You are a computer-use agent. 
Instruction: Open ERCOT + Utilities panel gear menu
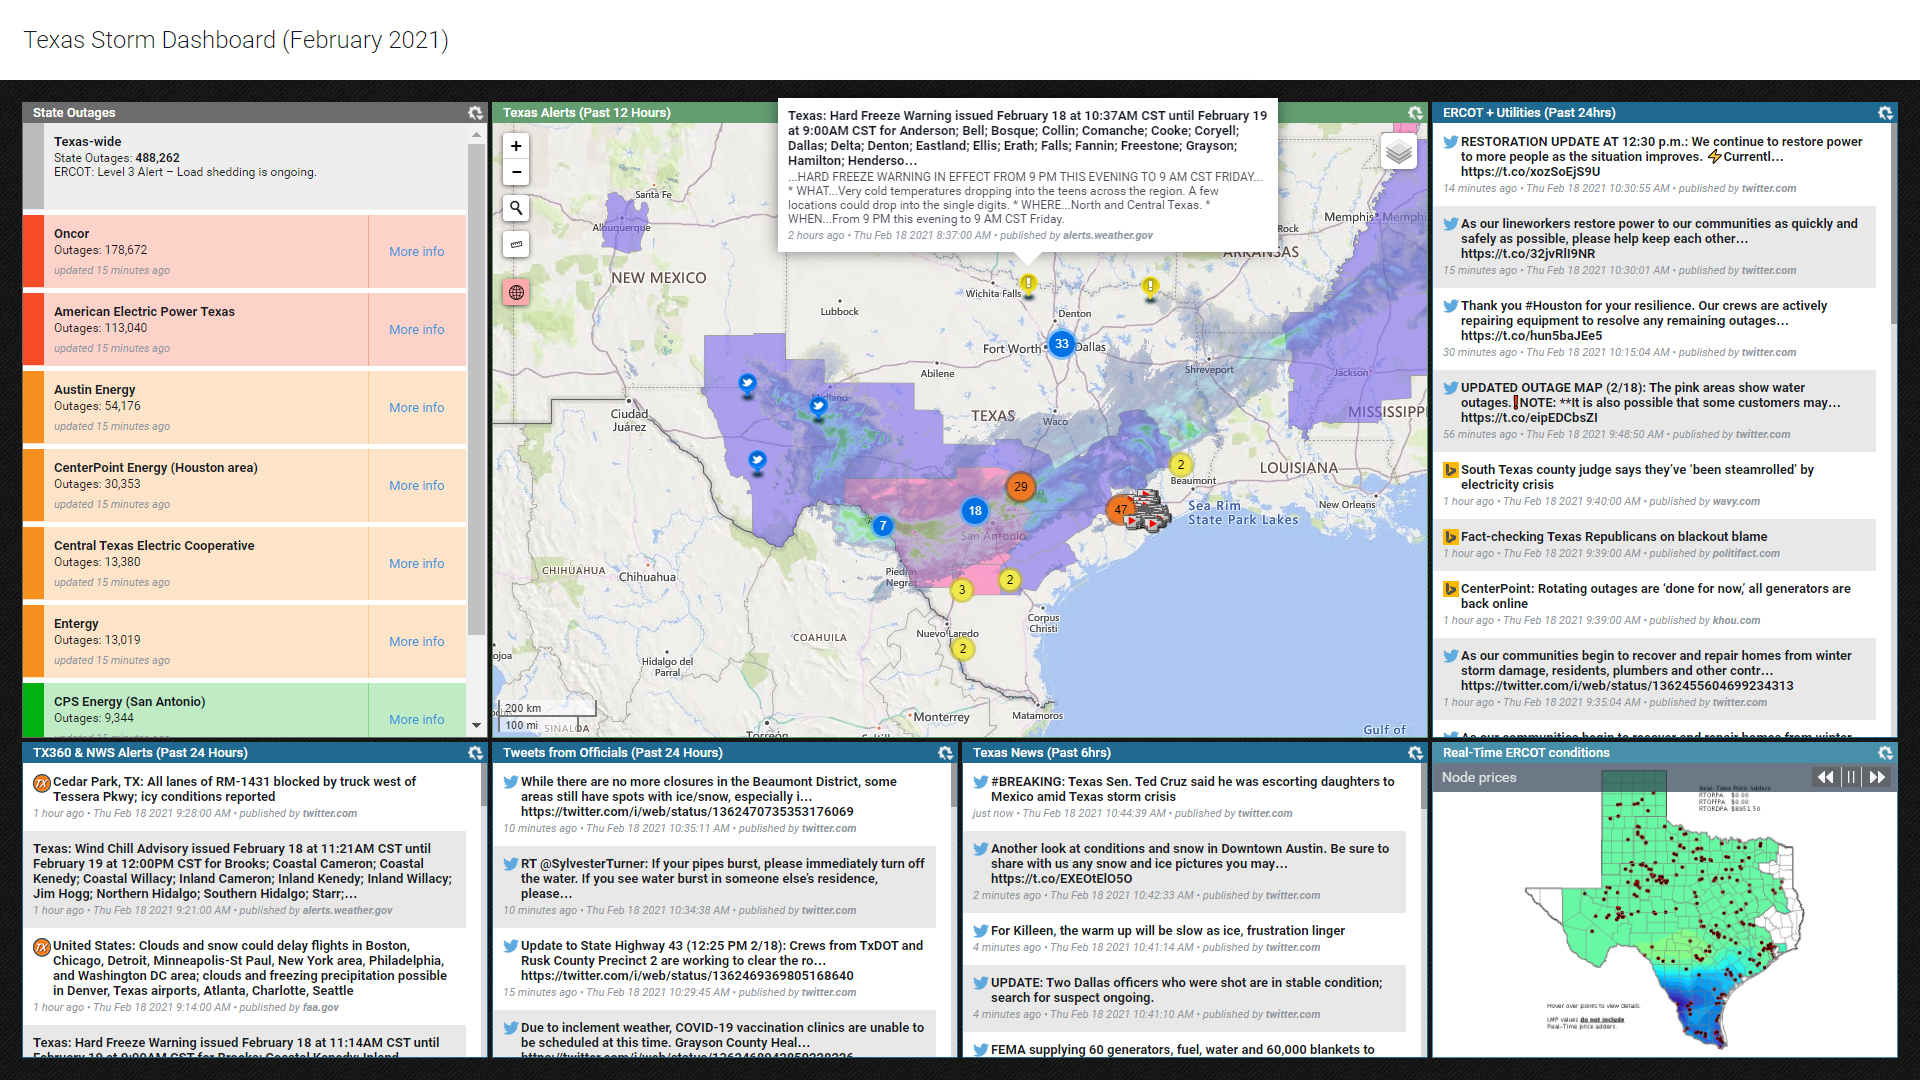1885,113
